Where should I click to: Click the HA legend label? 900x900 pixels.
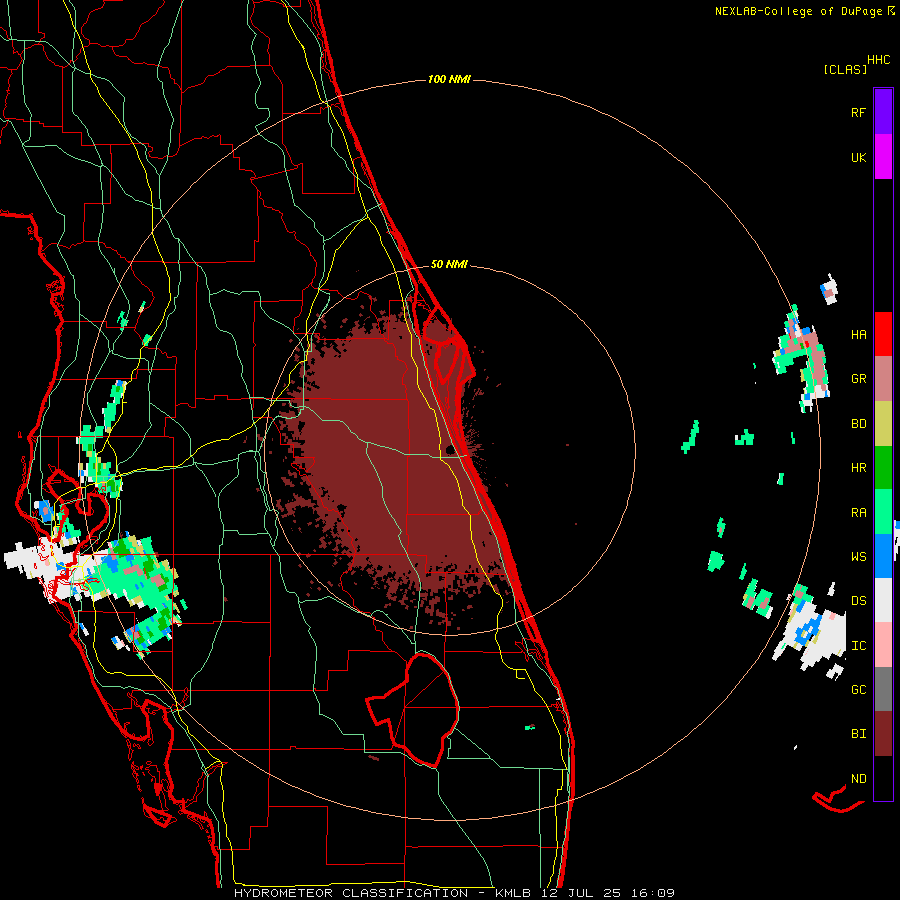(x=858, y=334)
